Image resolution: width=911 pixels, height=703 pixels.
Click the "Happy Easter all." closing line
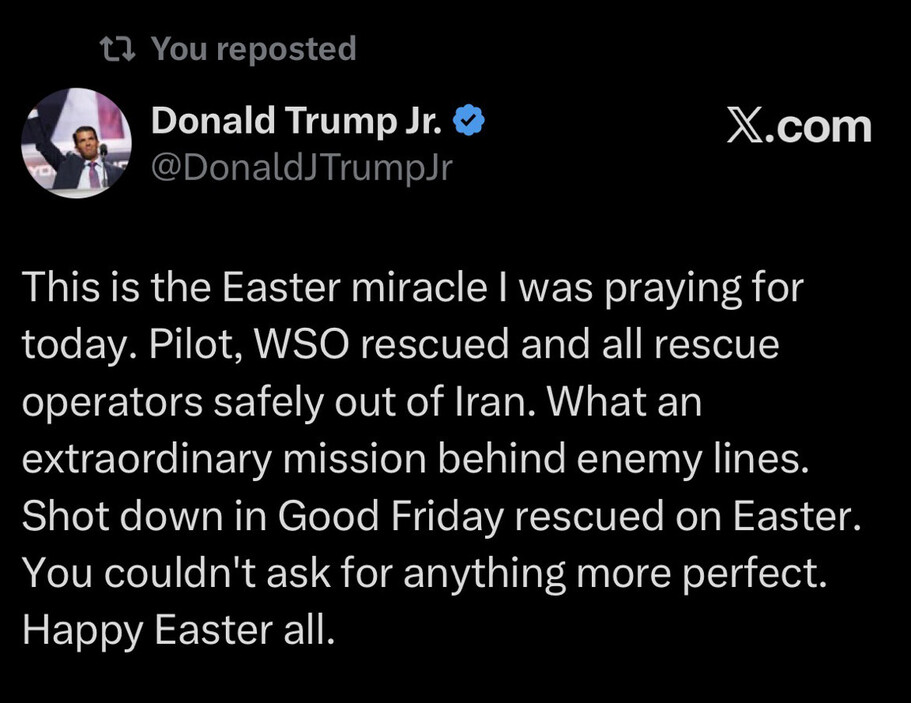[175, 631]
